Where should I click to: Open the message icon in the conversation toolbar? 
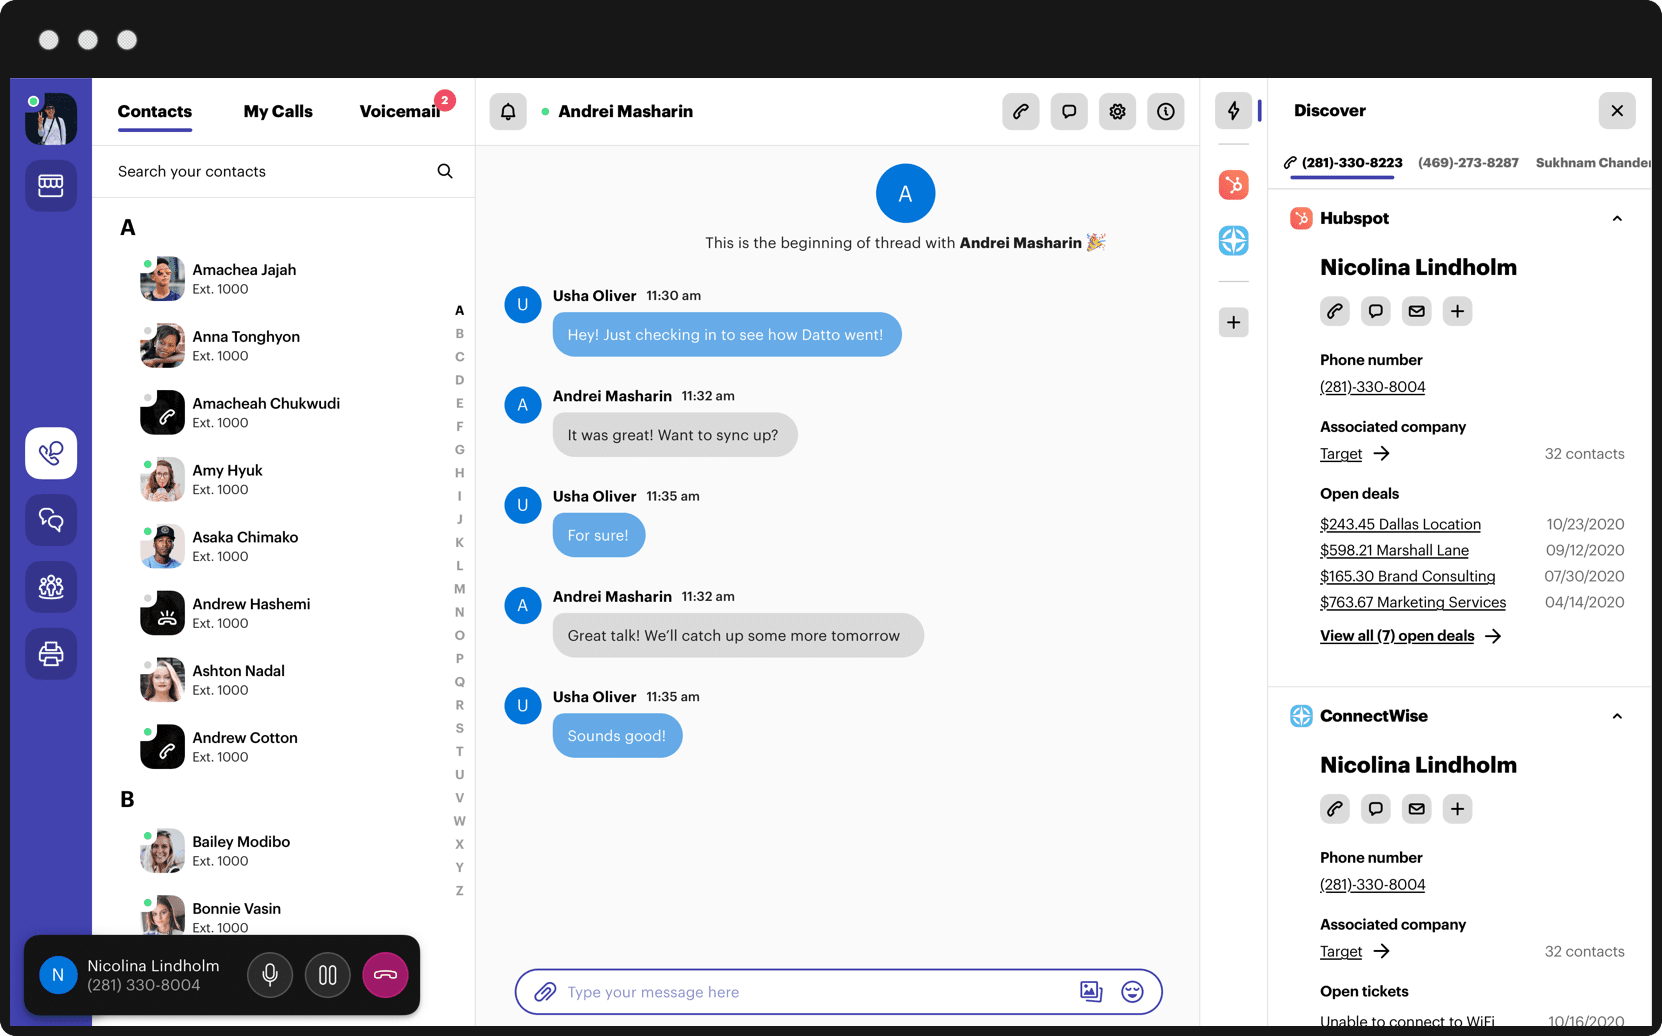(x=1068, y=111)
